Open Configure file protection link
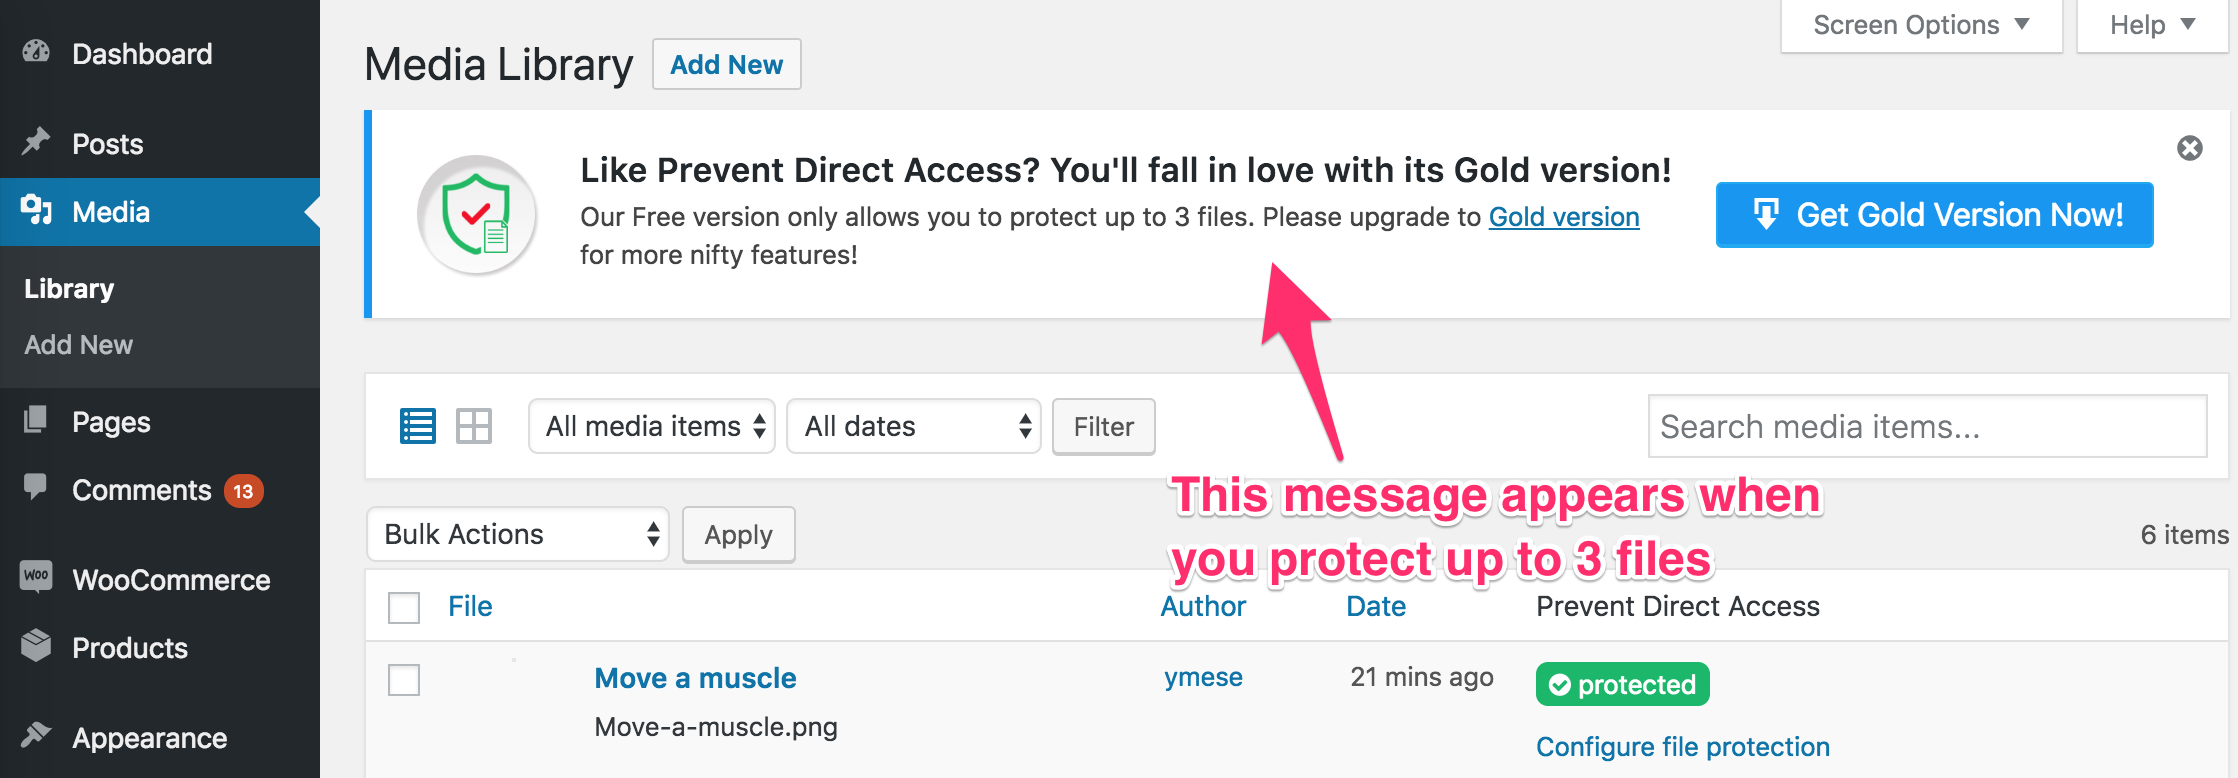Viewport: 2238px width, 778px height. click(x=1683, y=747)
